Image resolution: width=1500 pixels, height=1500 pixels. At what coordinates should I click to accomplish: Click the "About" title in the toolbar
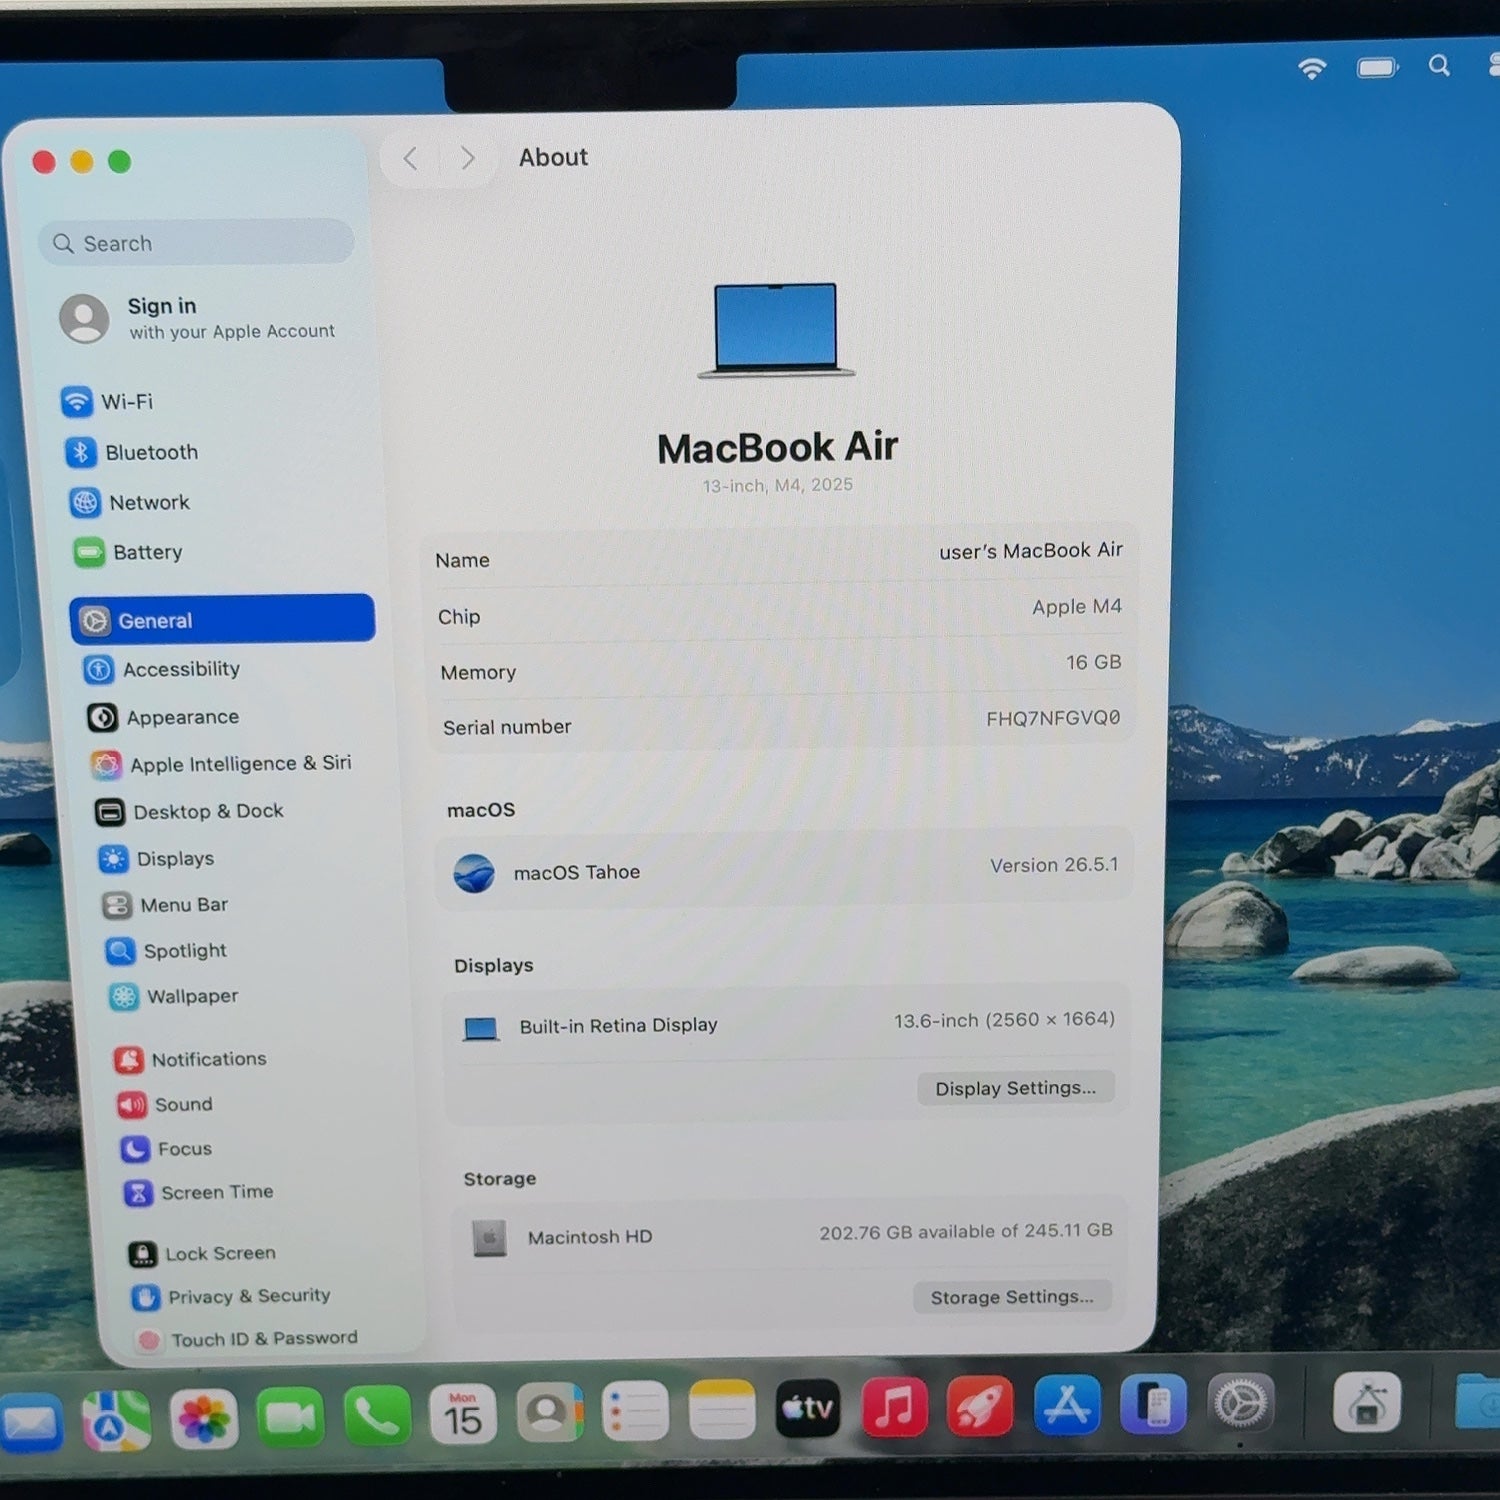coord(553,157)
